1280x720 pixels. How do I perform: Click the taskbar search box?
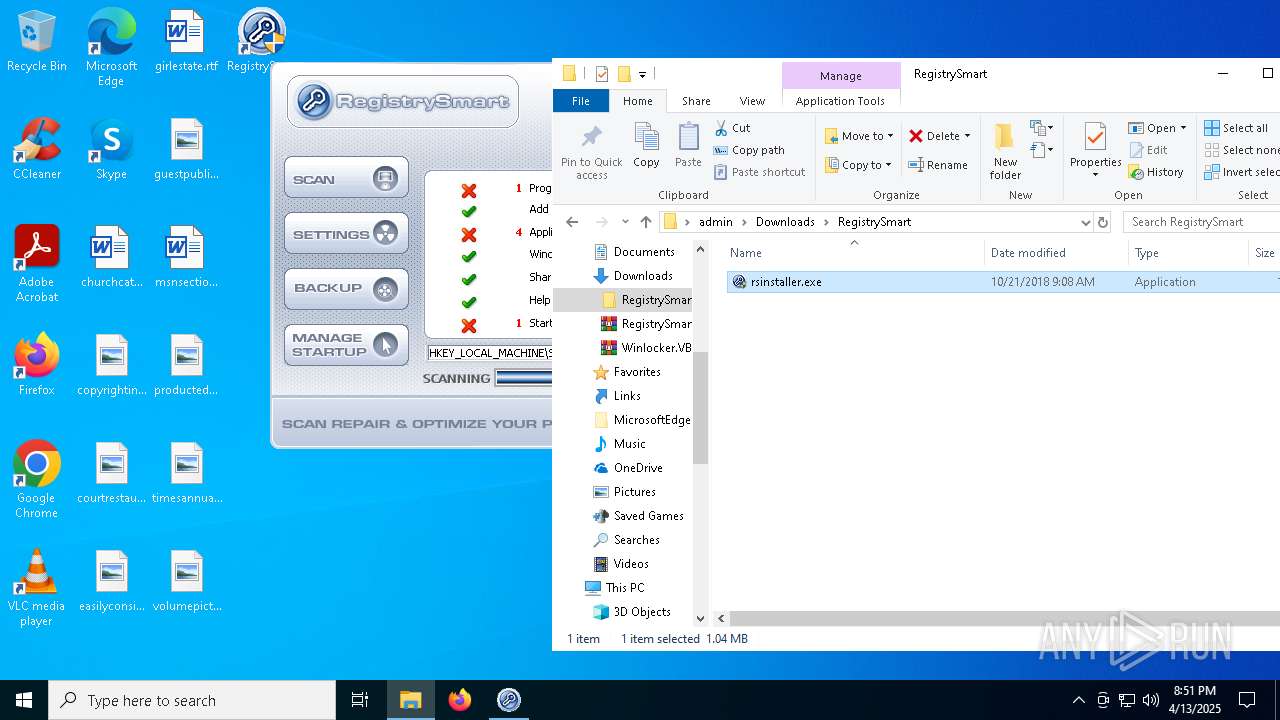click(192, 700)
